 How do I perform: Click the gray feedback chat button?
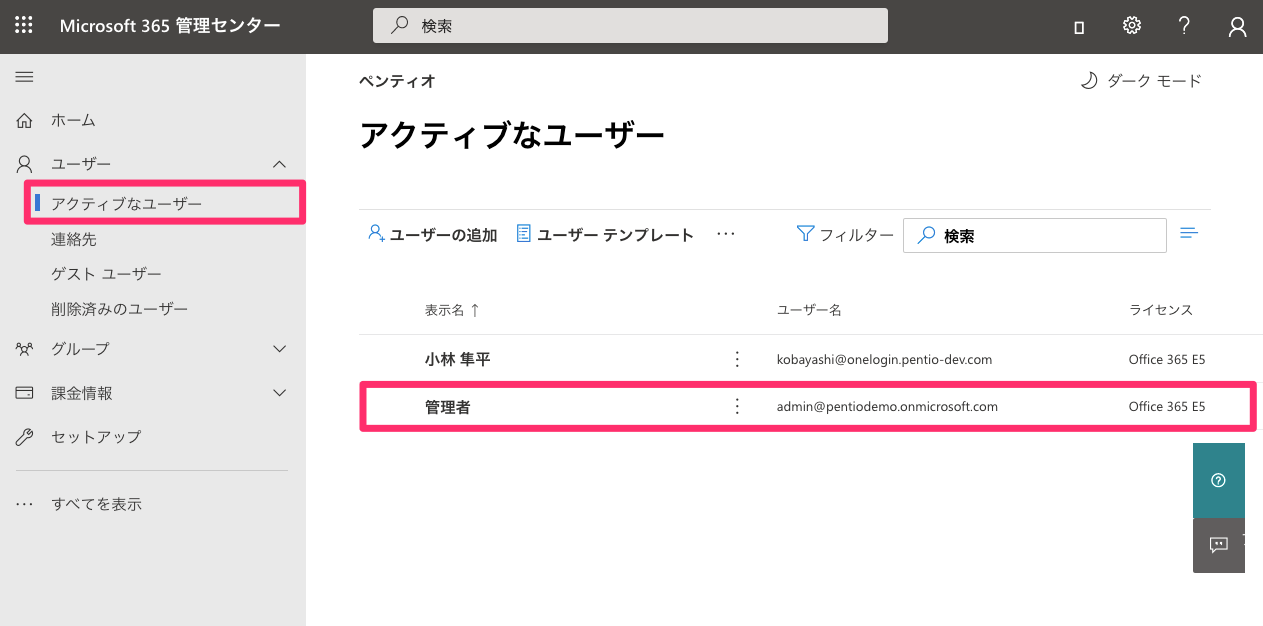point(1218,545)
